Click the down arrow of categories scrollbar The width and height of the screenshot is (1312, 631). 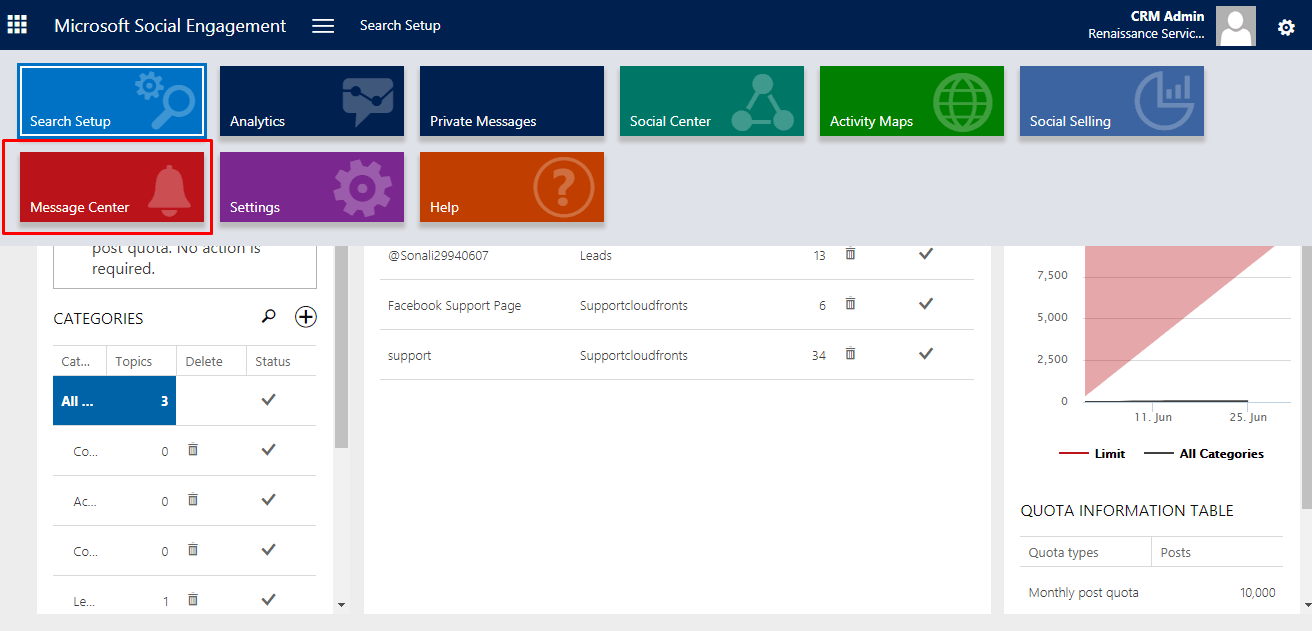[x=342, y=605]
